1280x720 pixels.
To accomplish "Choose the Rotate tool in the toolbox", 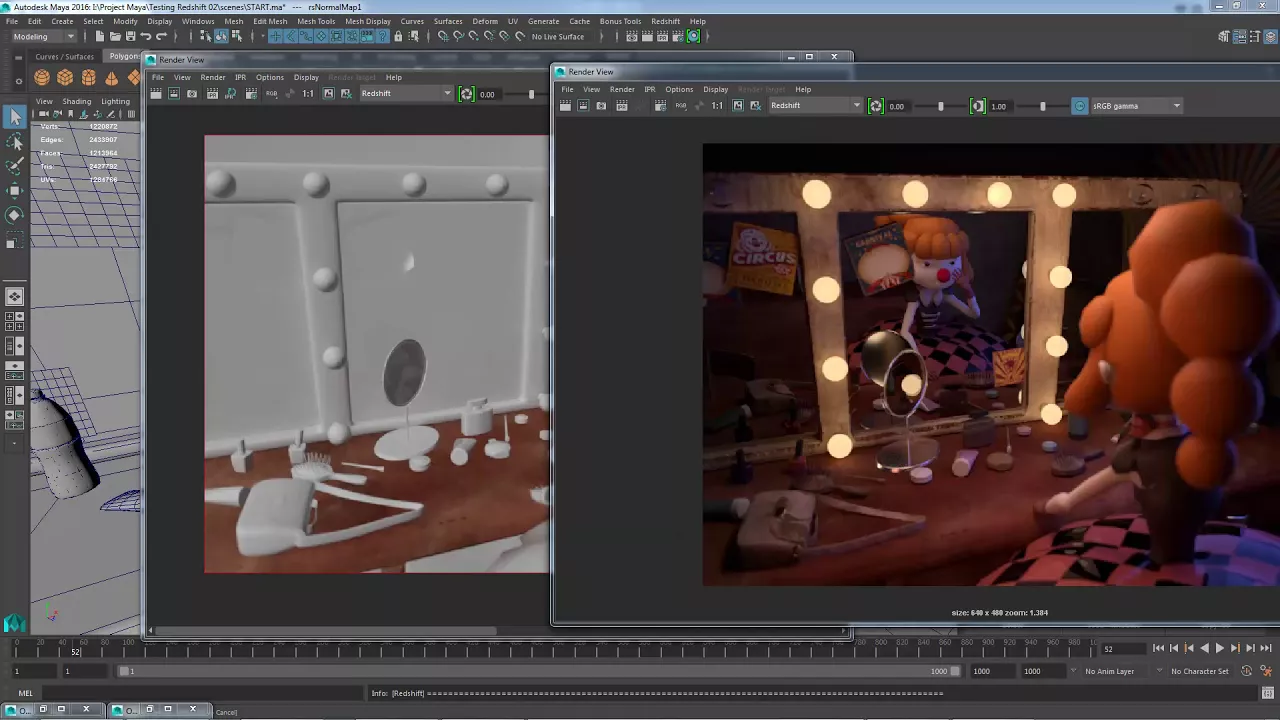I will (15, 215).
